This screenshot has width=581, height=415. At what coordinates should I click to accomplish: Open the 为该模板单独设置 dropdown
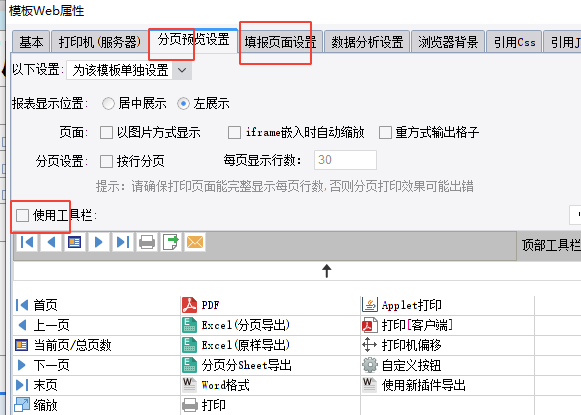pos(129,70)
